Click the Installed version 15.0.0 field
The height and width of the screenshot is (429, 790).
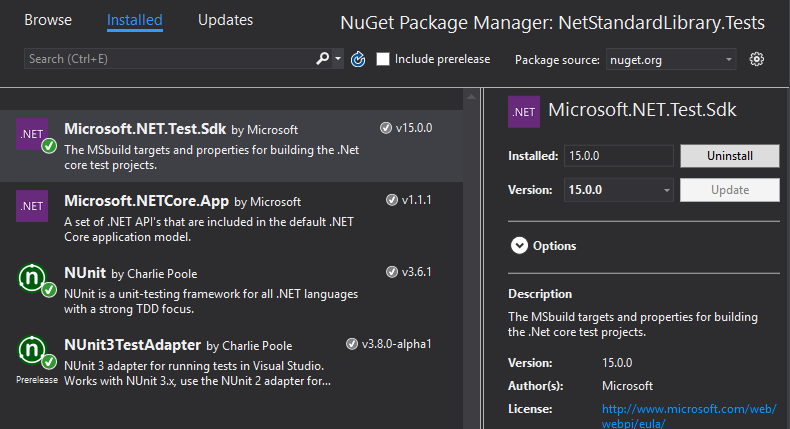click(x=619, y=156)
